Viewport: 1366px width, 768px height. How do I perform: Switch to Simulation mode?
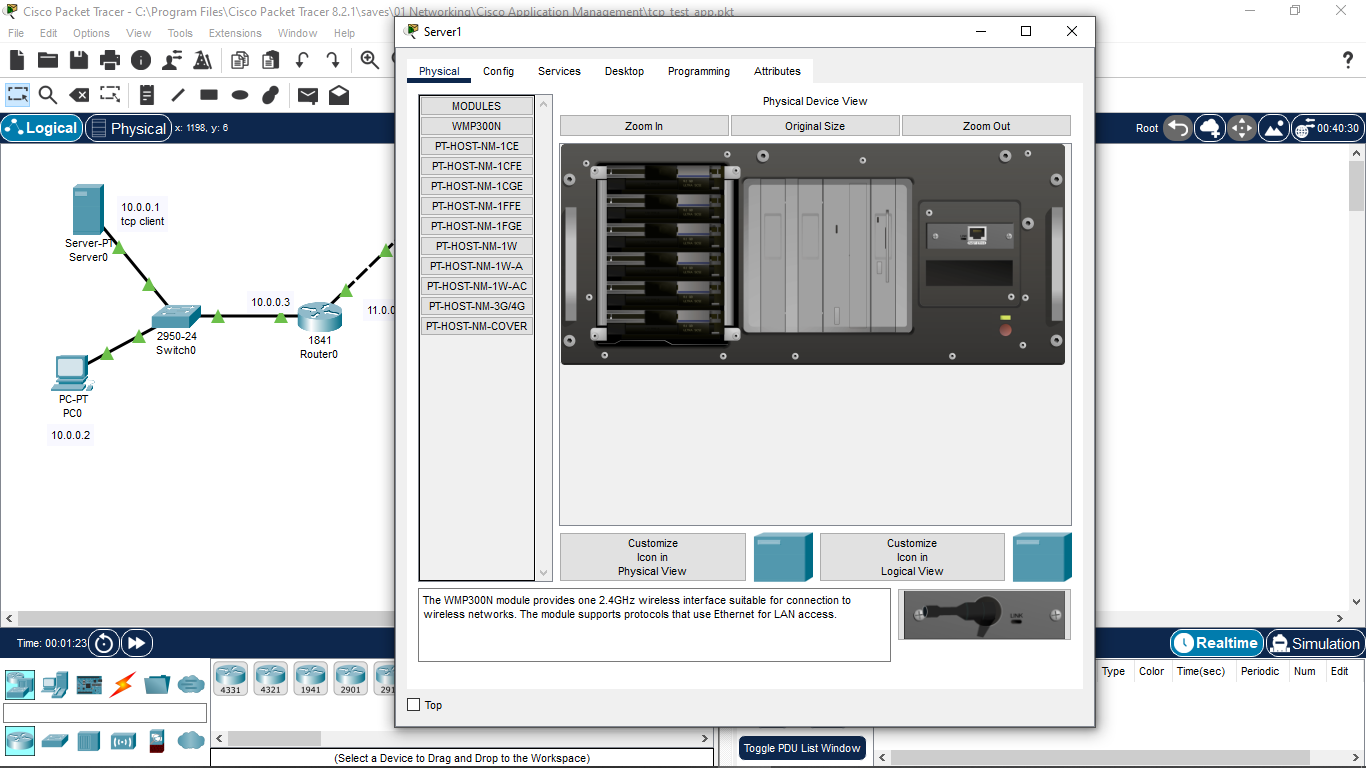[1314, 643]
